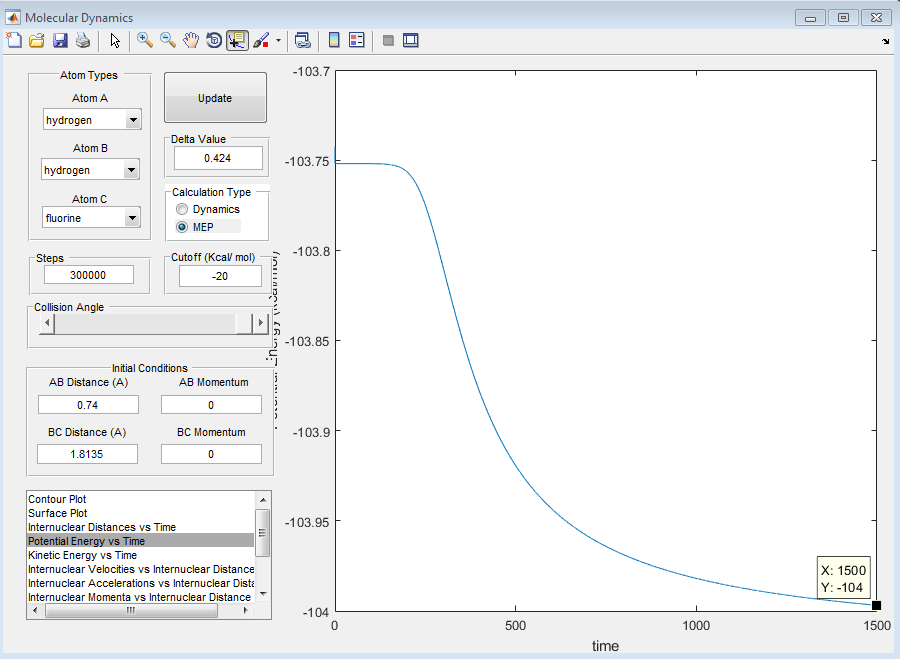900x659 pixels.
Task: Show plot tools and dock figure icon
Action: tap(410, 40)
